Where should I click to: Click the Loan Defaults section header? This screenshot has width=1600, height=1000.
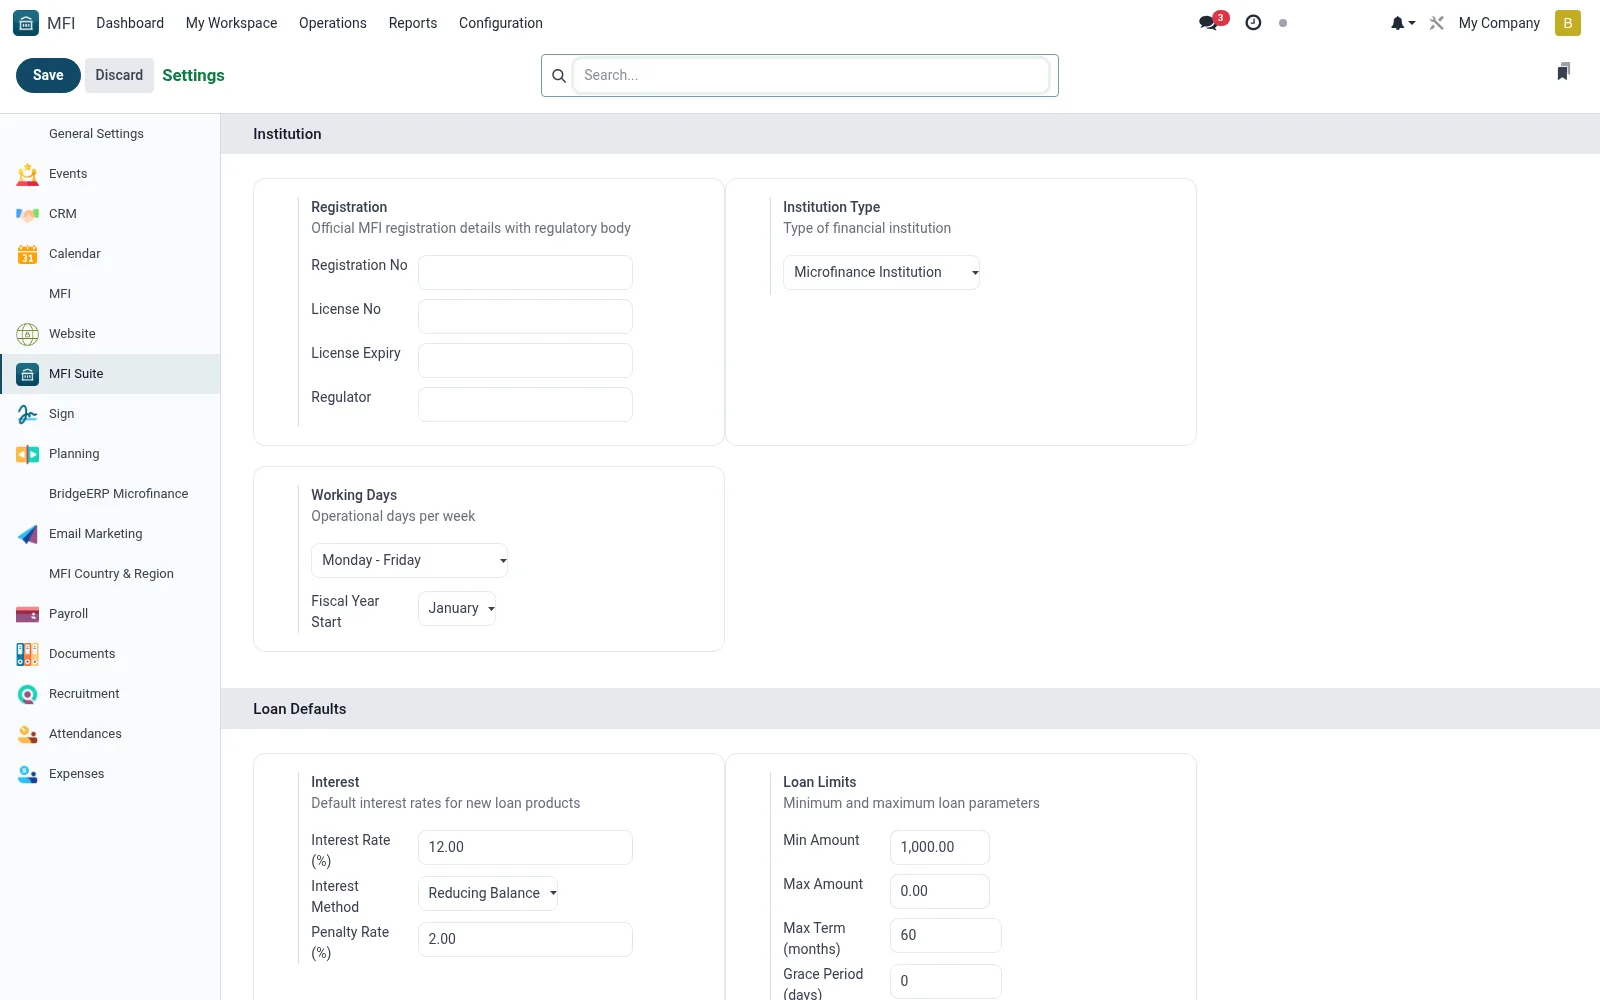pos(910,709)
